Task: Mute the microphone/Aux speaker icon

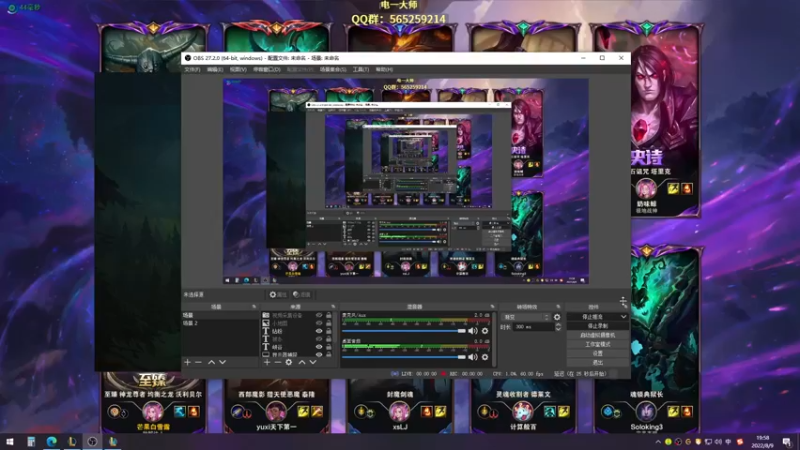Action: (473, 331)
